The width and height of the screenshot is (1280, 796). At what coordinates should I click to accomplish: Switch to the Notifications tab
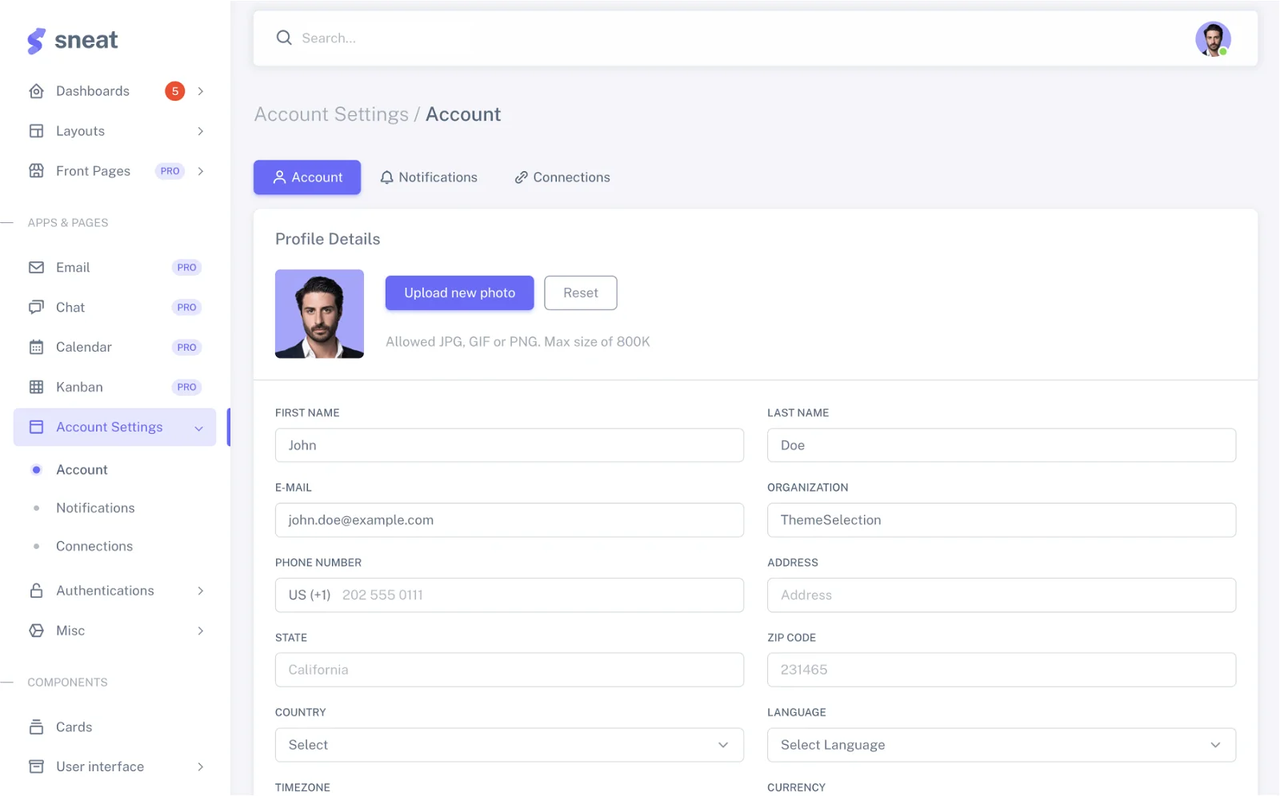coord(429,177)
